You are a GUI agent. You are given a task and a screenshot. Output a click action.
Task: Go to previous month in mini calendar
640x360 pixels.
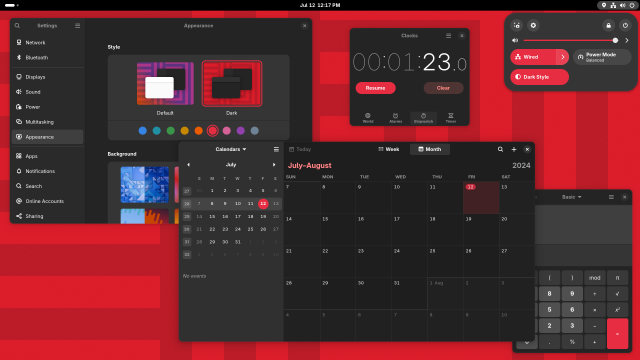pyautogui.click(x=189, y=165)
